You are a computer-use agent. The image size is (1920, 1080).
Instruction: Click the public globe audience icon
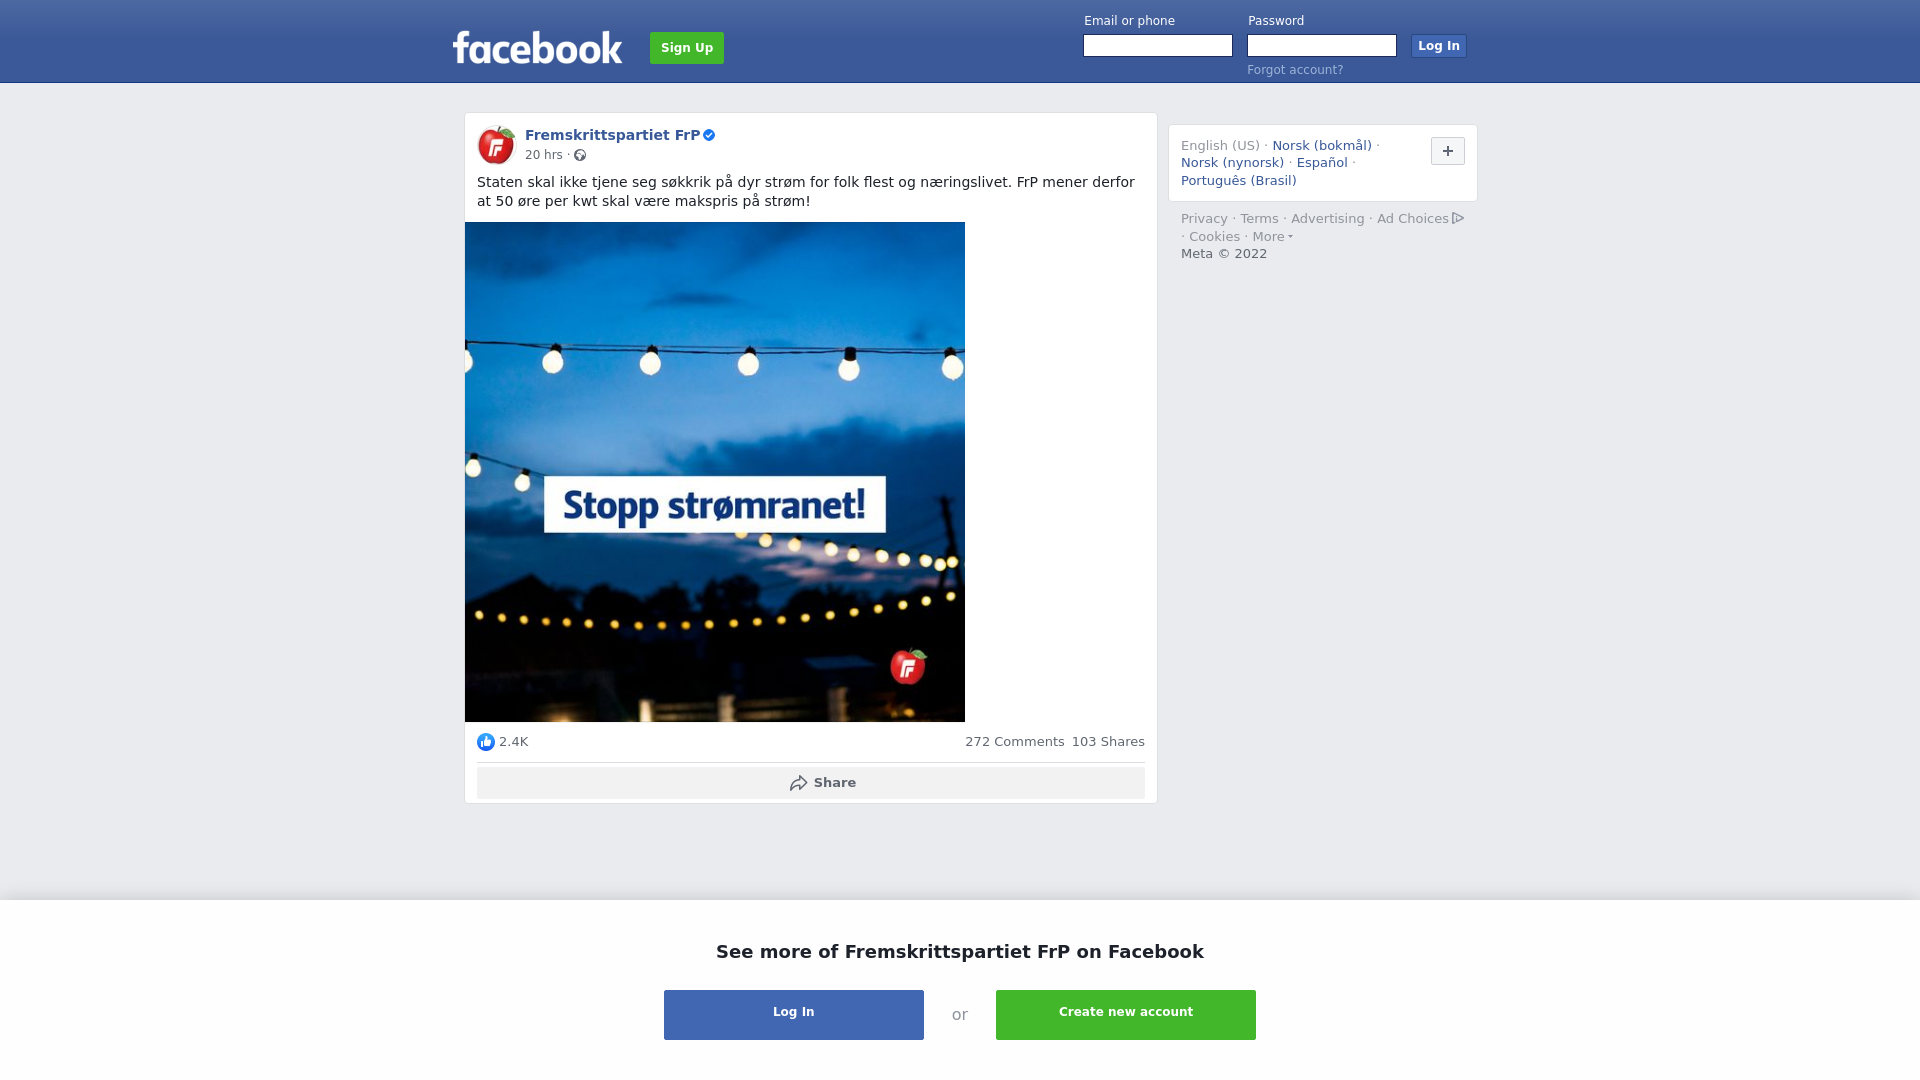(580, 155)
